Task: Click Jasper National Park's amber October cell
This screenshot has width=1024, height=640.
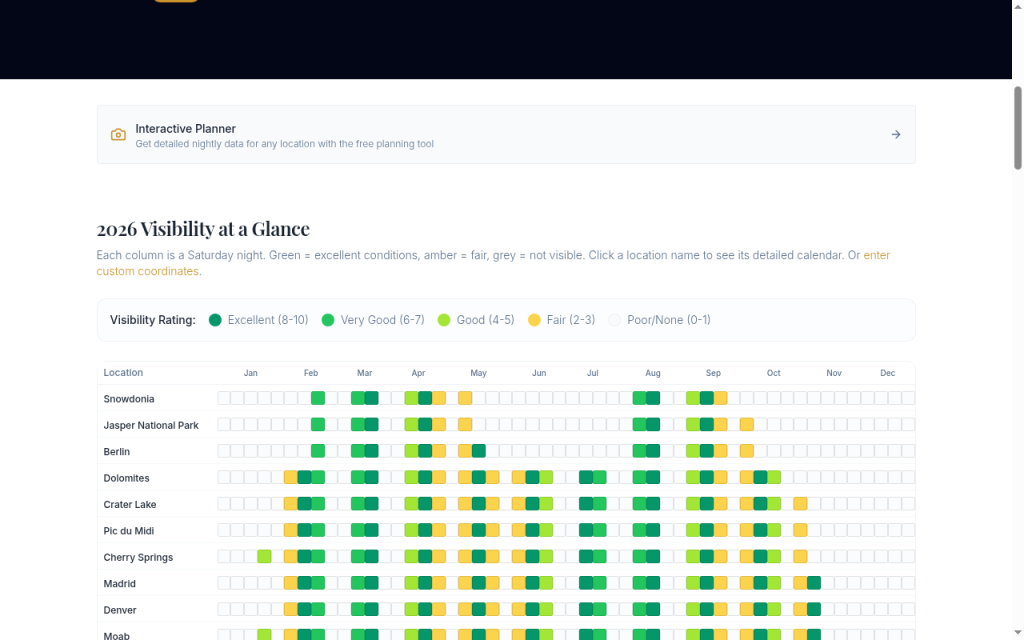Action: click(x=747, y=424)
